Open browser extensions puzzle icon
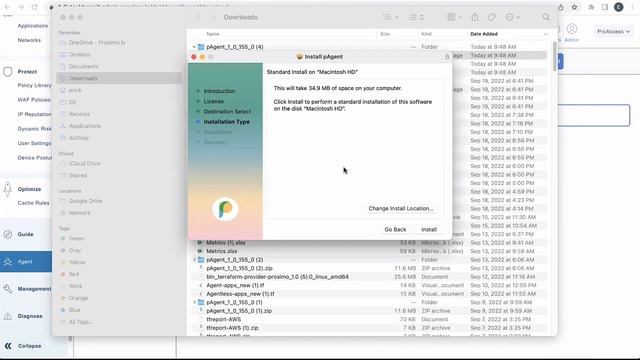The height and width of the screenshot is (360, 640). coord(591,7)
